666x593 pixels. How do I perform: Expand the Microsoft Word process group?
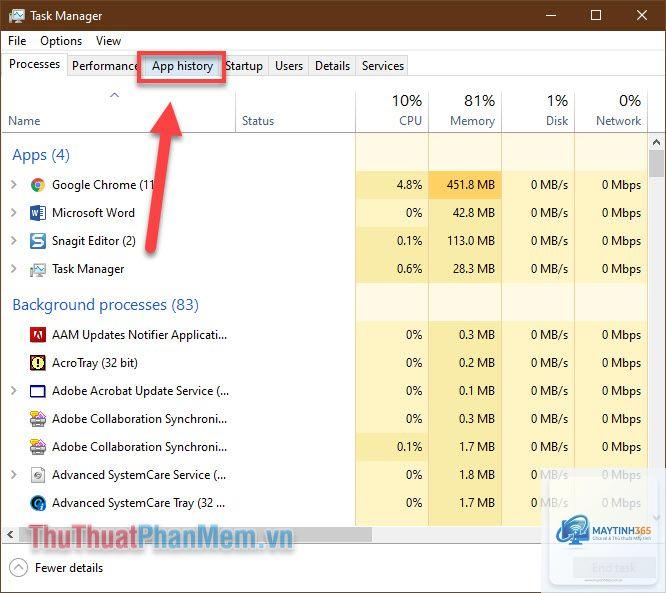[14, 213]
